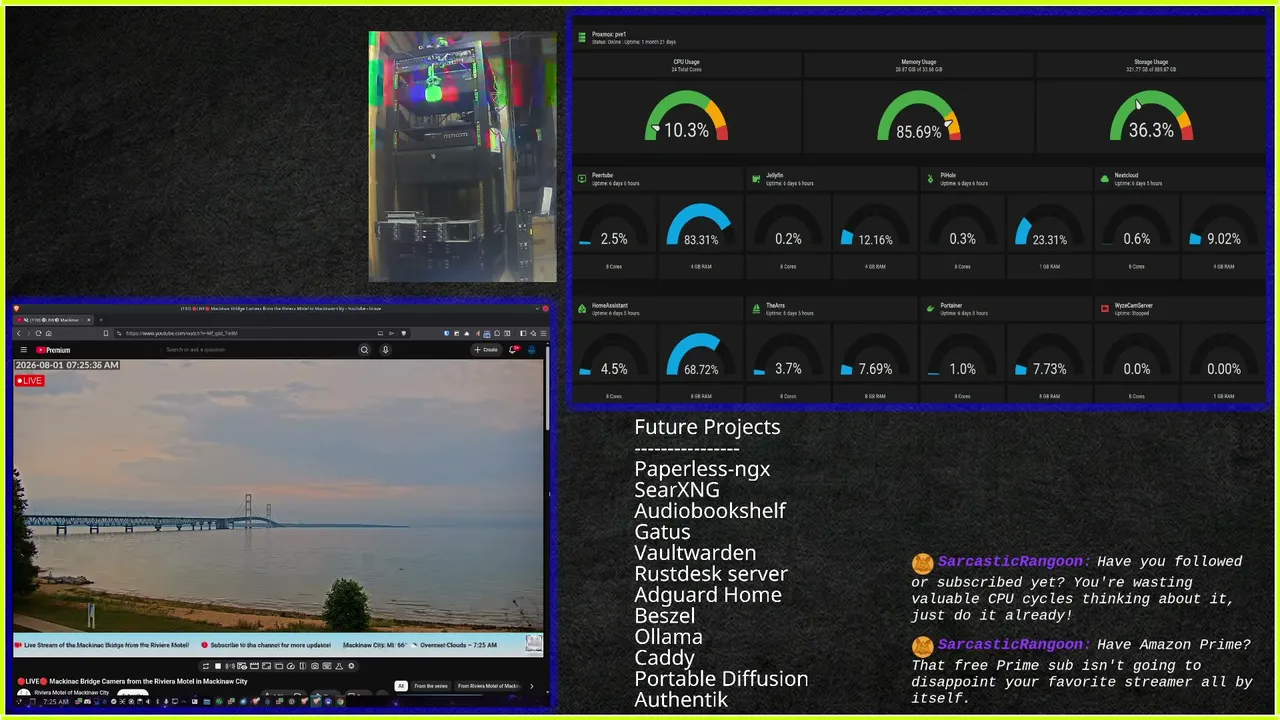The width and height of the screenshot is (1280, 720).
Task: Go back in the Brave browser
Action: coord(19,333)
